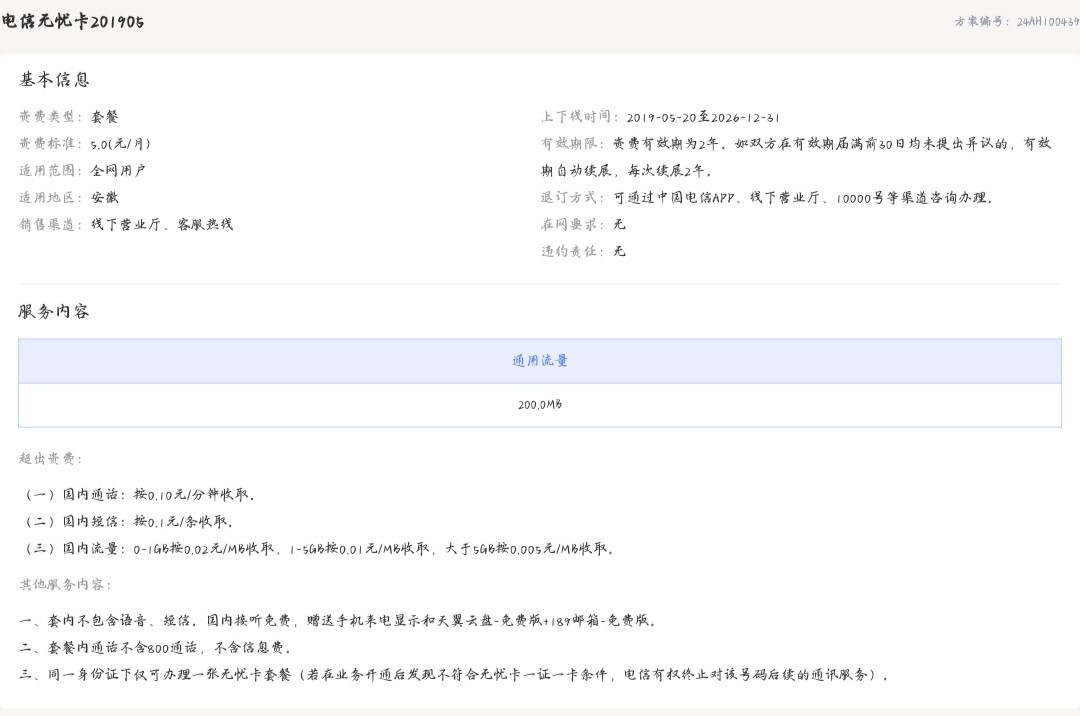Click the 国内通话 0.10元/分钟 line

click(x=140, y=494)
